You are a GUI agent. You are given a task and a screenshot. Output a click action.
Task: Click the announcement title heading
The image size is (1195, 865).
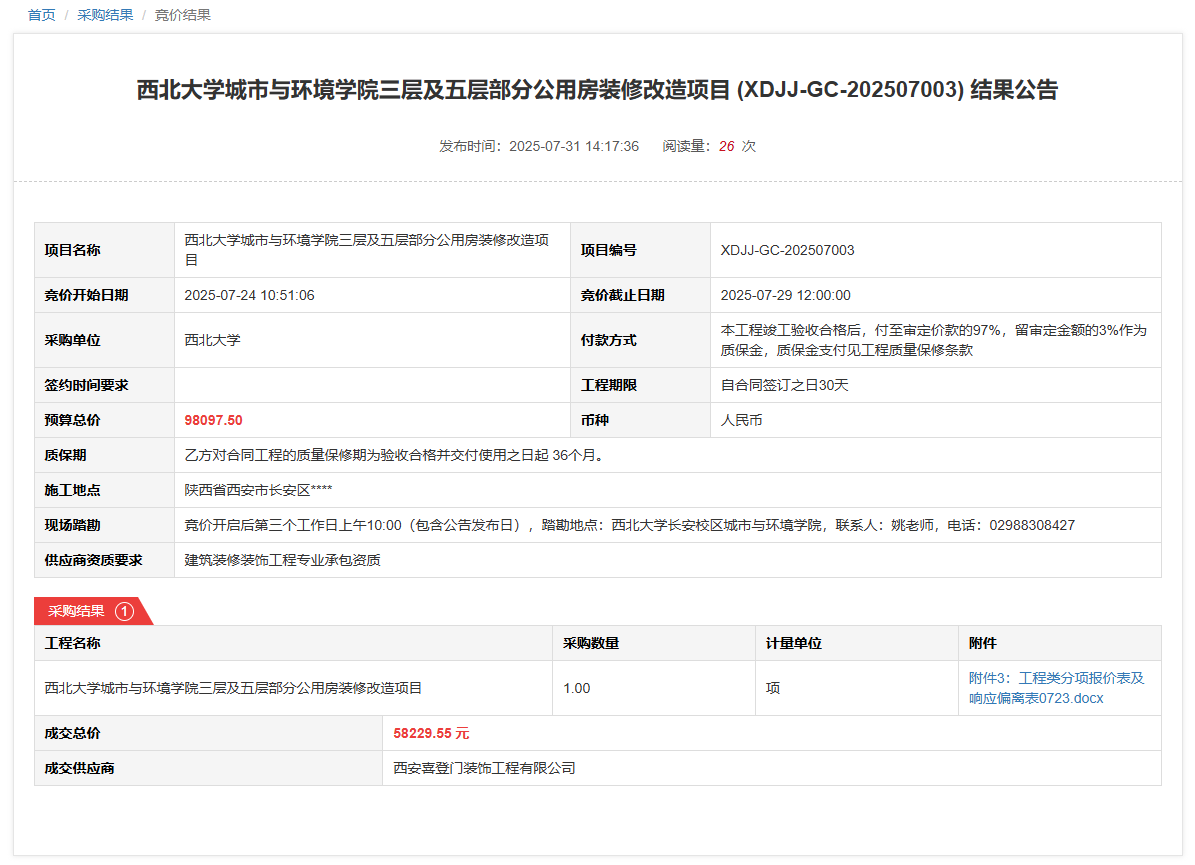coord(597,90)
